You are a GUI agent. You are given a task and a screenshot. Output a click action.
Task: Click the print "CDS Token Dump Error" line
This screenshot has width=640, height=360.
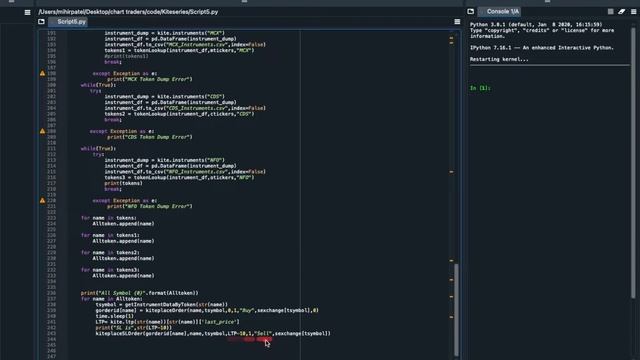pyautogui.click(x=150, y=137)
